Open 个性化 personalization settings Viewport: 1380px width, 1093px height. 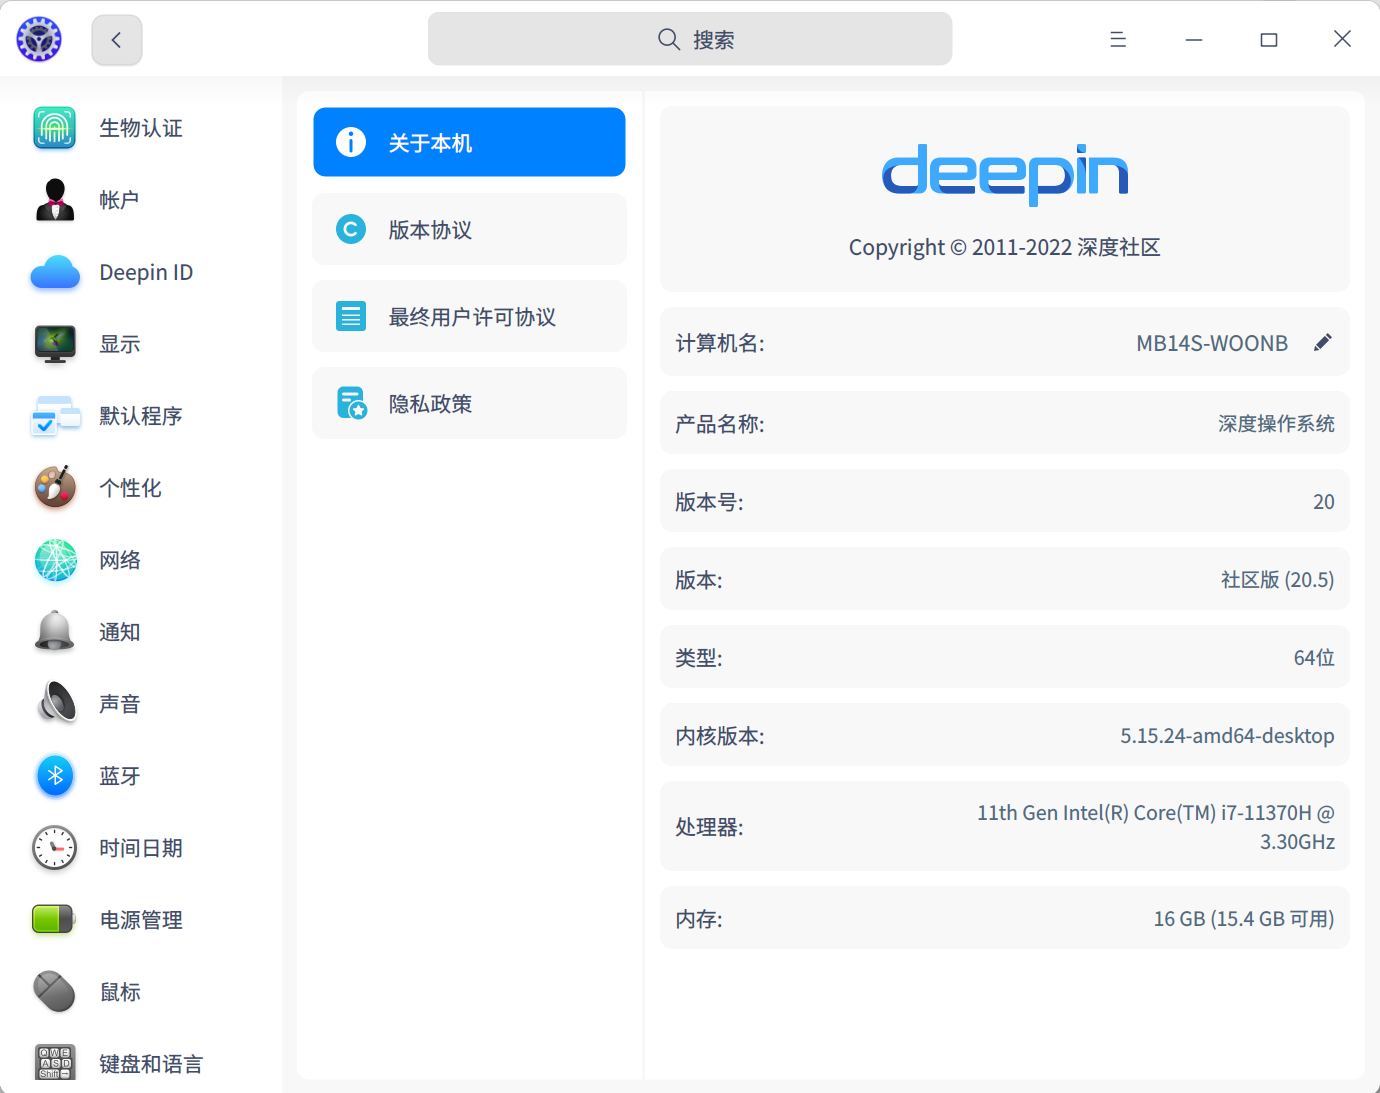[x=130, y=488]
